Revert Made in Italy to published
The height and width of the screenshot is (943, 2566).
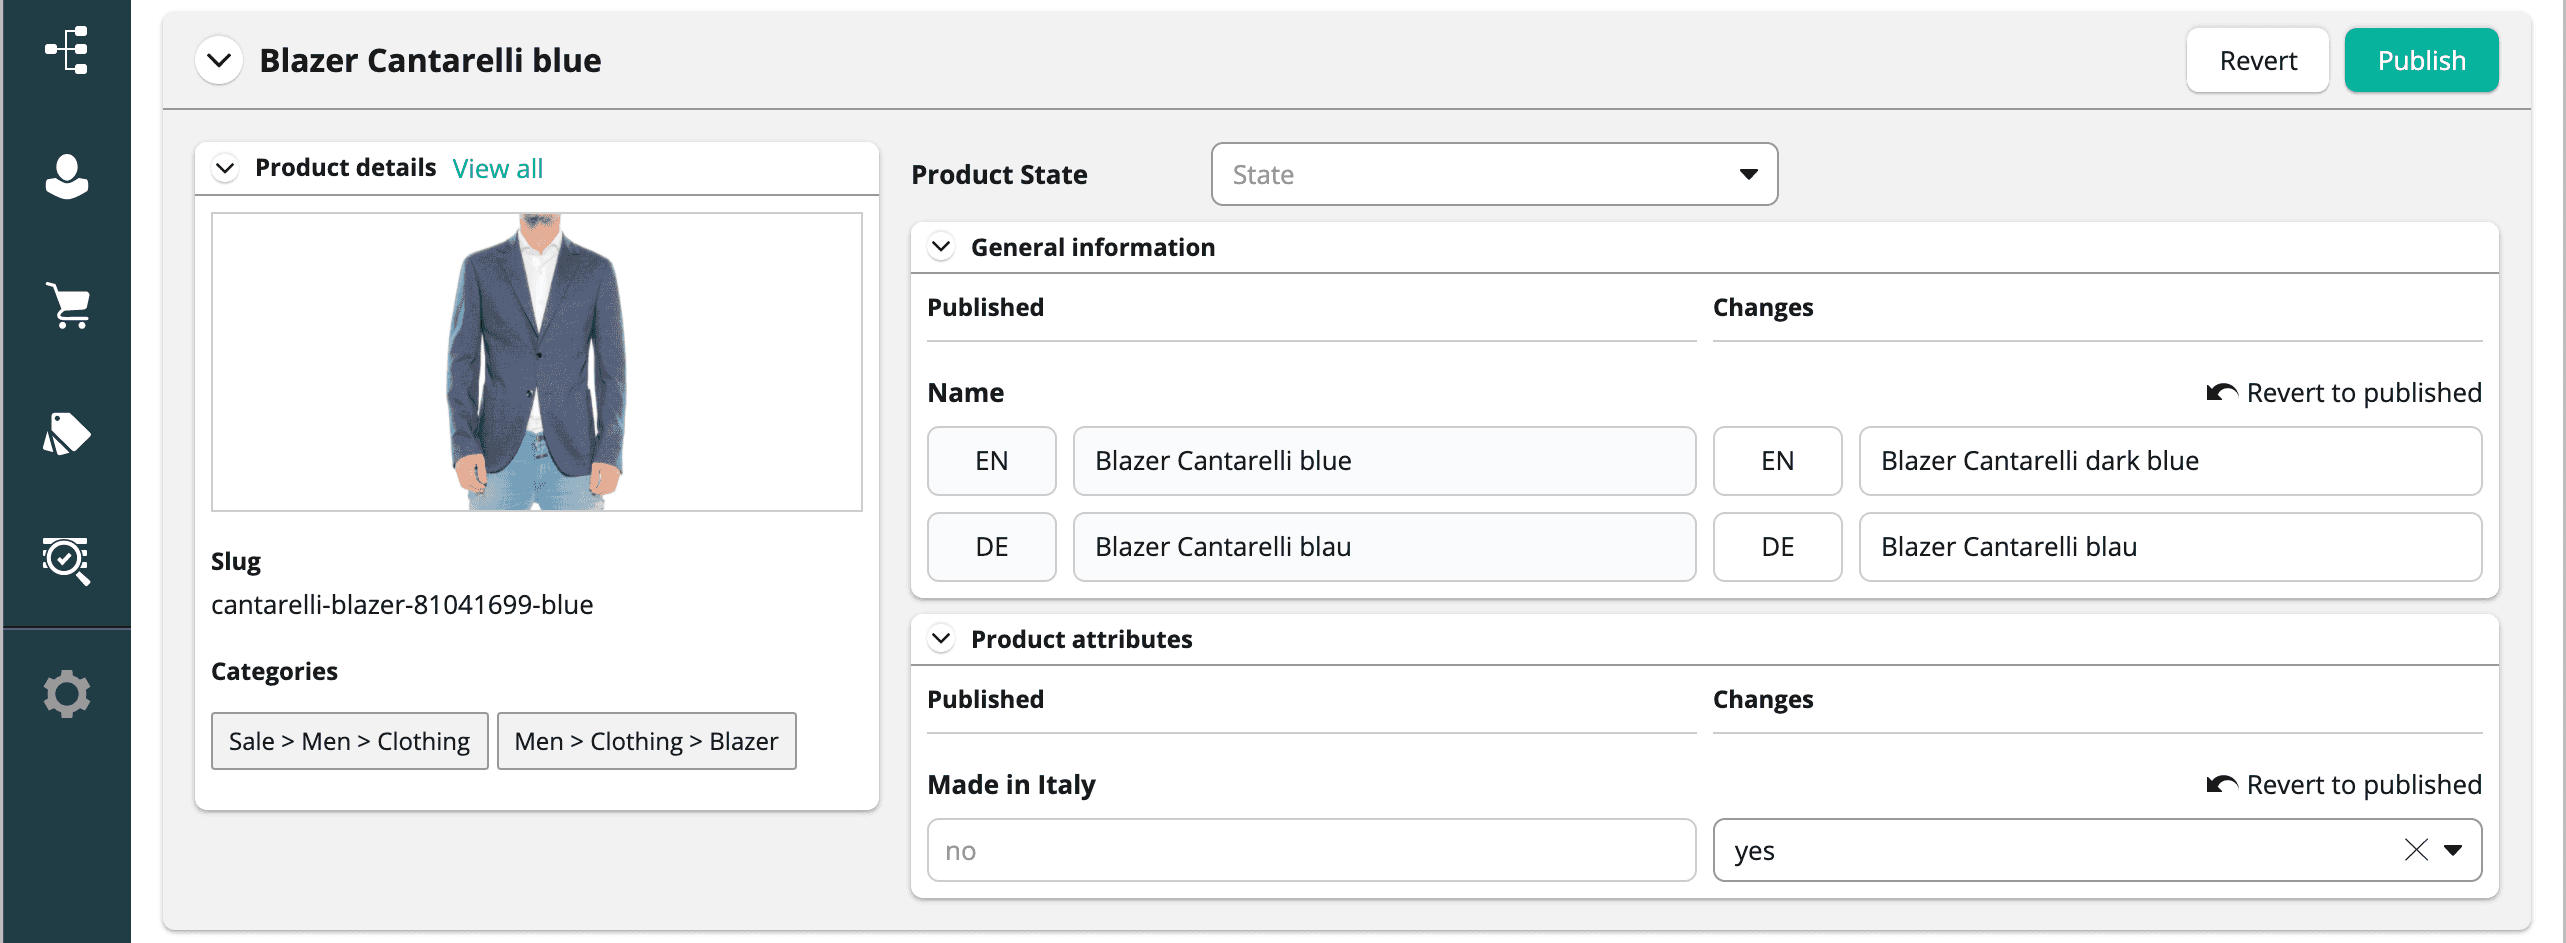tap(2343, 785)
